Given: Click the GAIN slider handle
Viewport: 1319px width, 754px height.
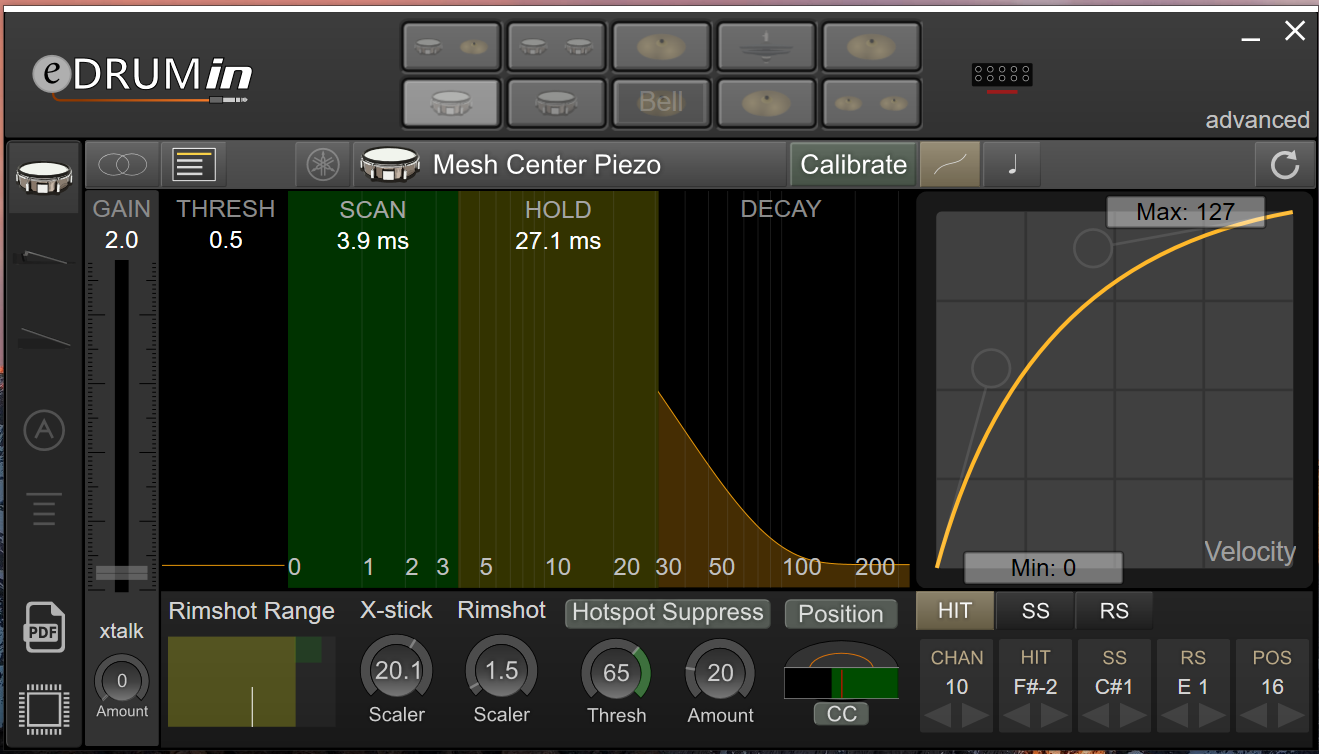Looking at the screenshot, I should point(122,573).
